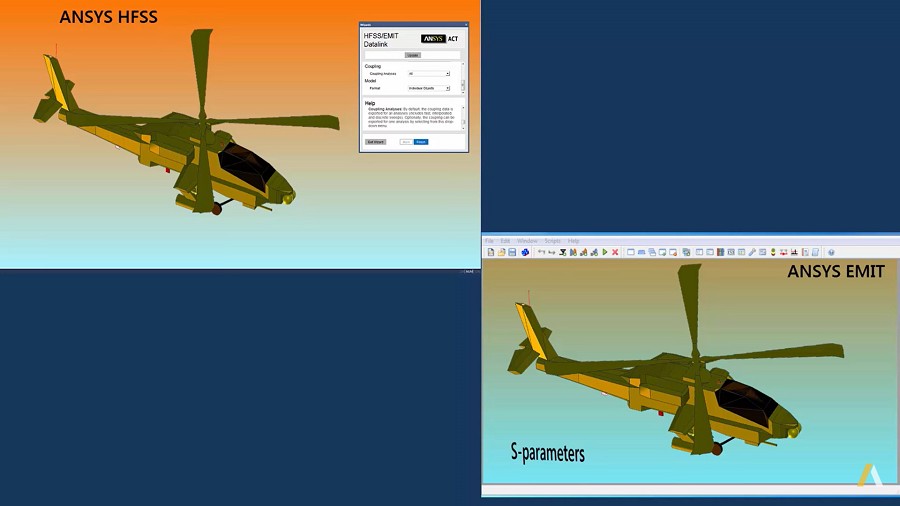
Task: Open the File menu in EMIT
Action: point(489,241)
